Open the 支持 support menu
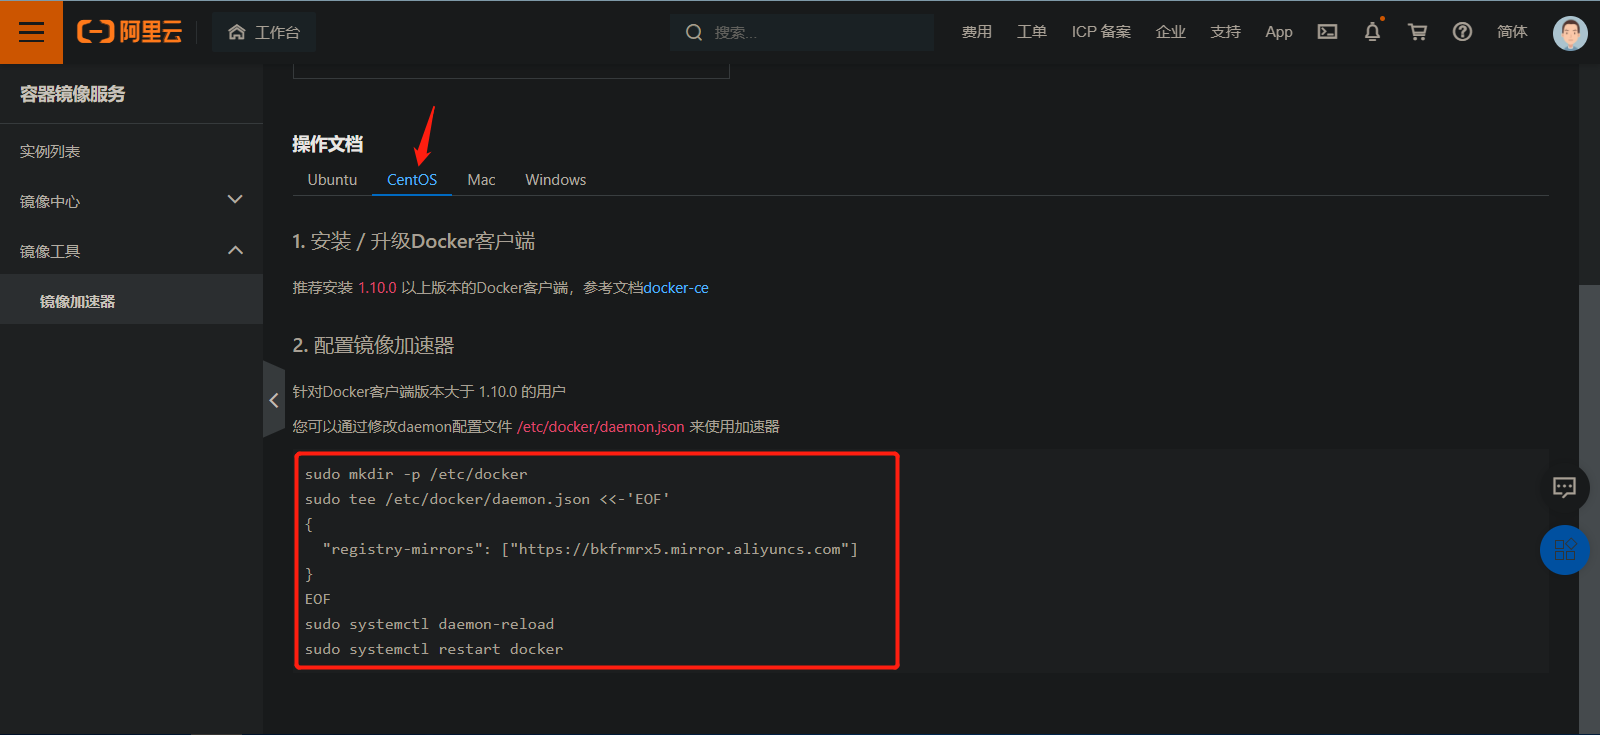This screenshot has width=1600, height=735. pos(1226,32)
